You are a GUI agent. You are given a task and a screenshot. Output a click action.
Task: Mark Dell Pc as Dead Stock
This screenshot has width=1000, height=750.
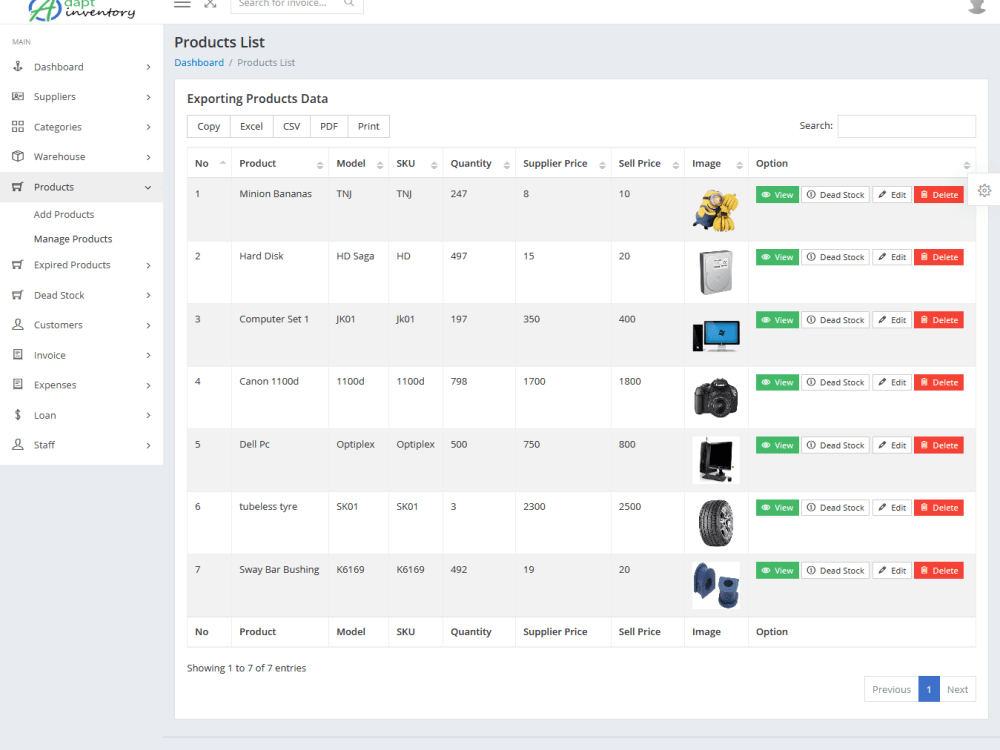tap(835, 445)
